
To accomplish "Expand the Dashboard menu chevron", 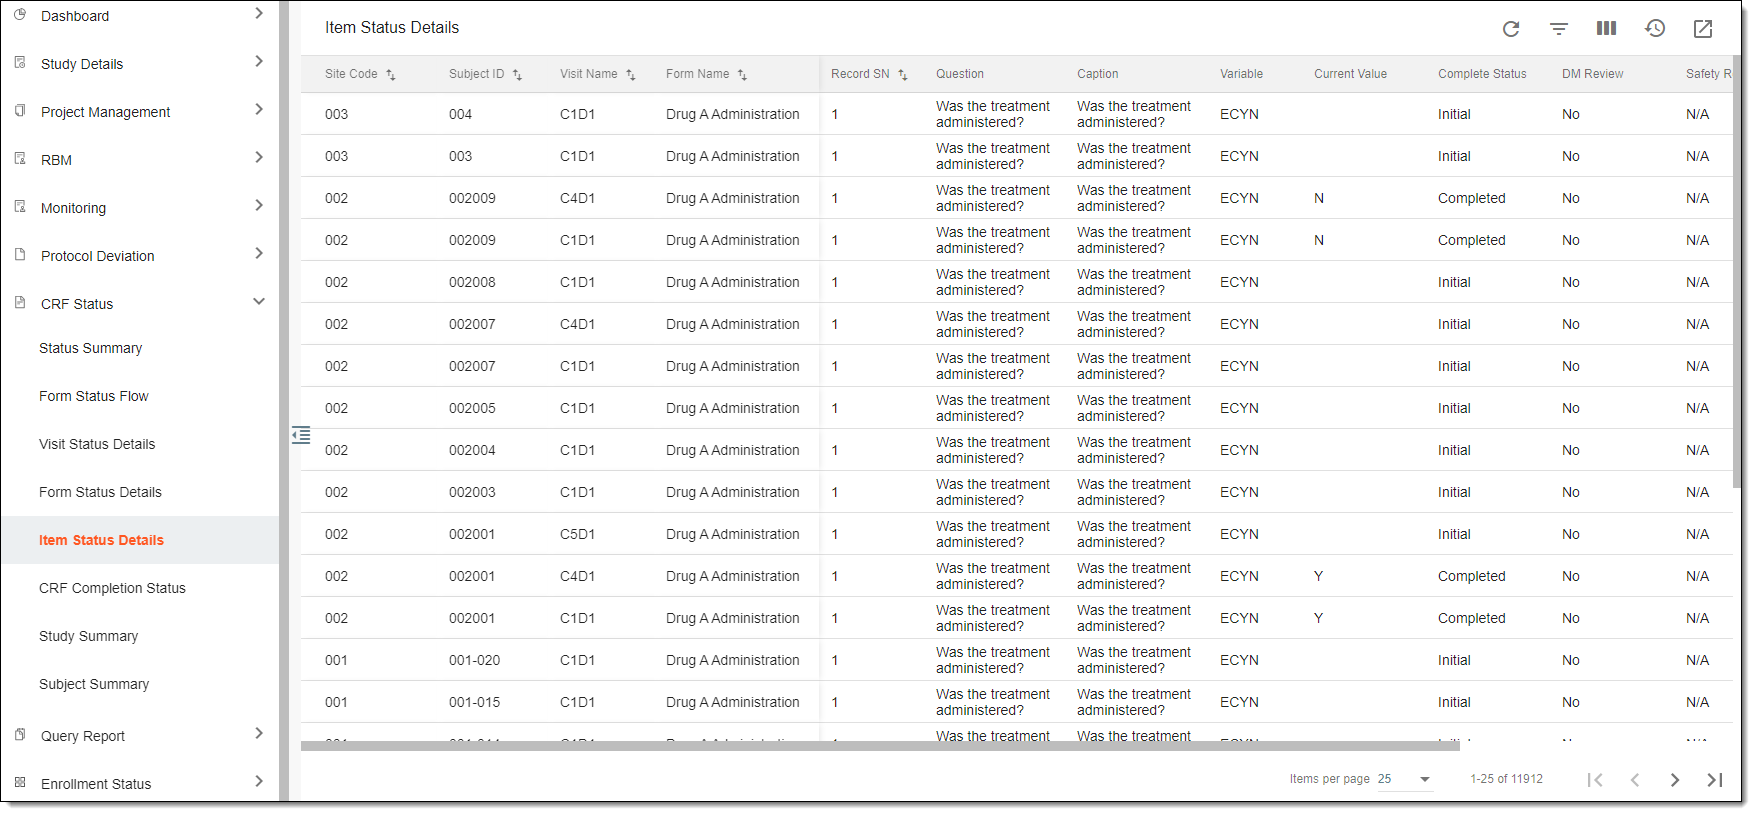I will click(259, 13).
